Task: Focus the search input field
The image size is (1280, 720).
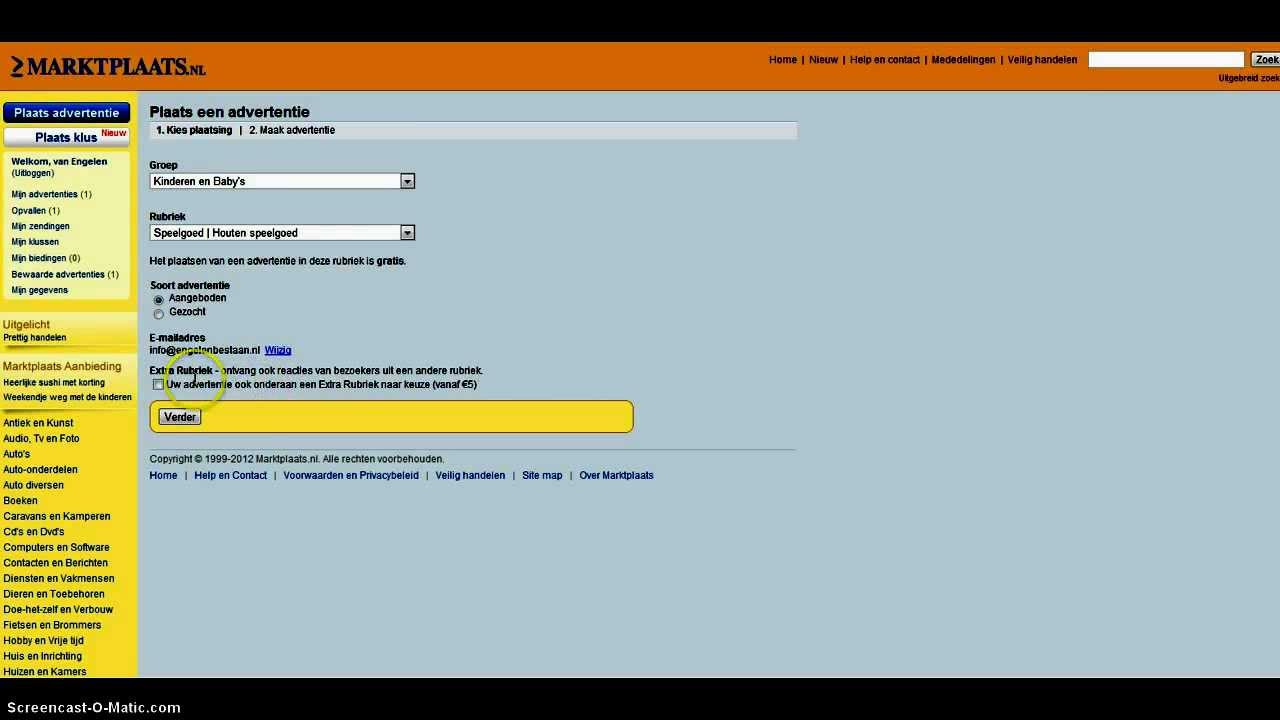Action: click(x=1166, y=60)
